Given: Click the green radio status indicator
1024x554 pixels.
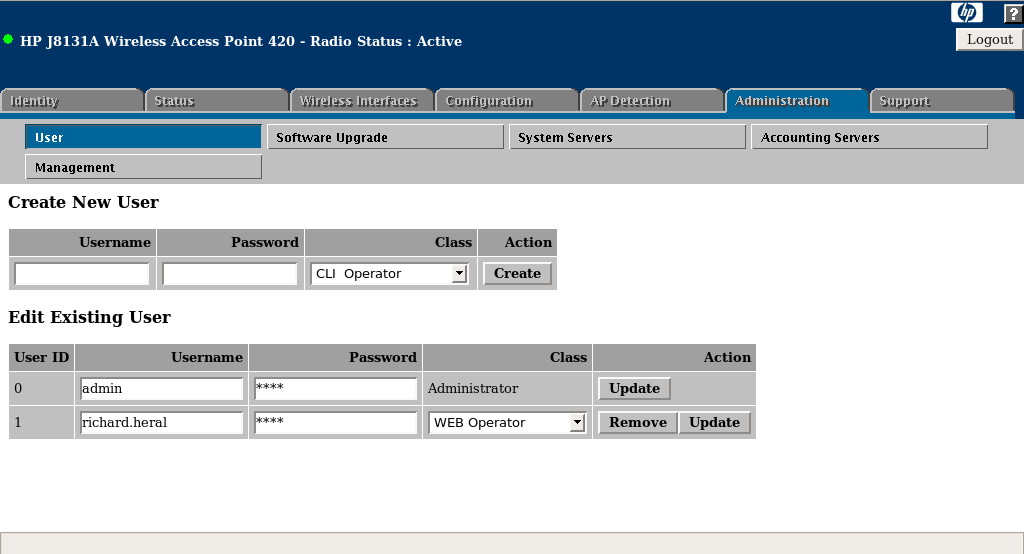Looking at the screenshot, I should coord(8,40).
